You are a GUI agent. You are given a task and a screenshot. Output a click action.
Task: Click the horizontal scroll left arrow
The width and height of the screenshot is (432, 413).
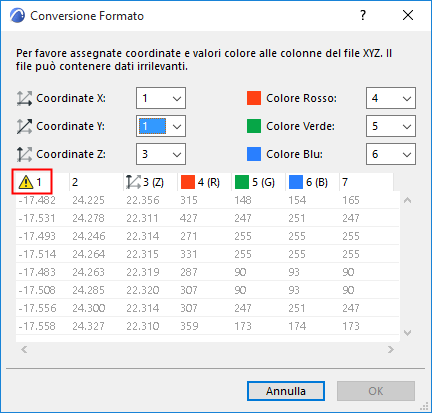[x=24, y=349]
